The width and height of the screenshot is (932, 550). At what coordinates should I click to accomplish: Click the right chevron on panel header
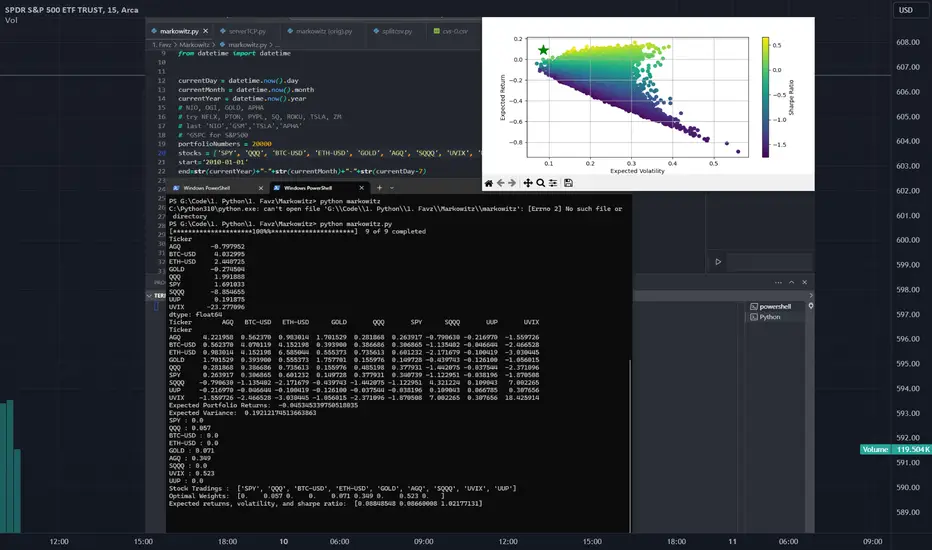click(x=811, y=296)
